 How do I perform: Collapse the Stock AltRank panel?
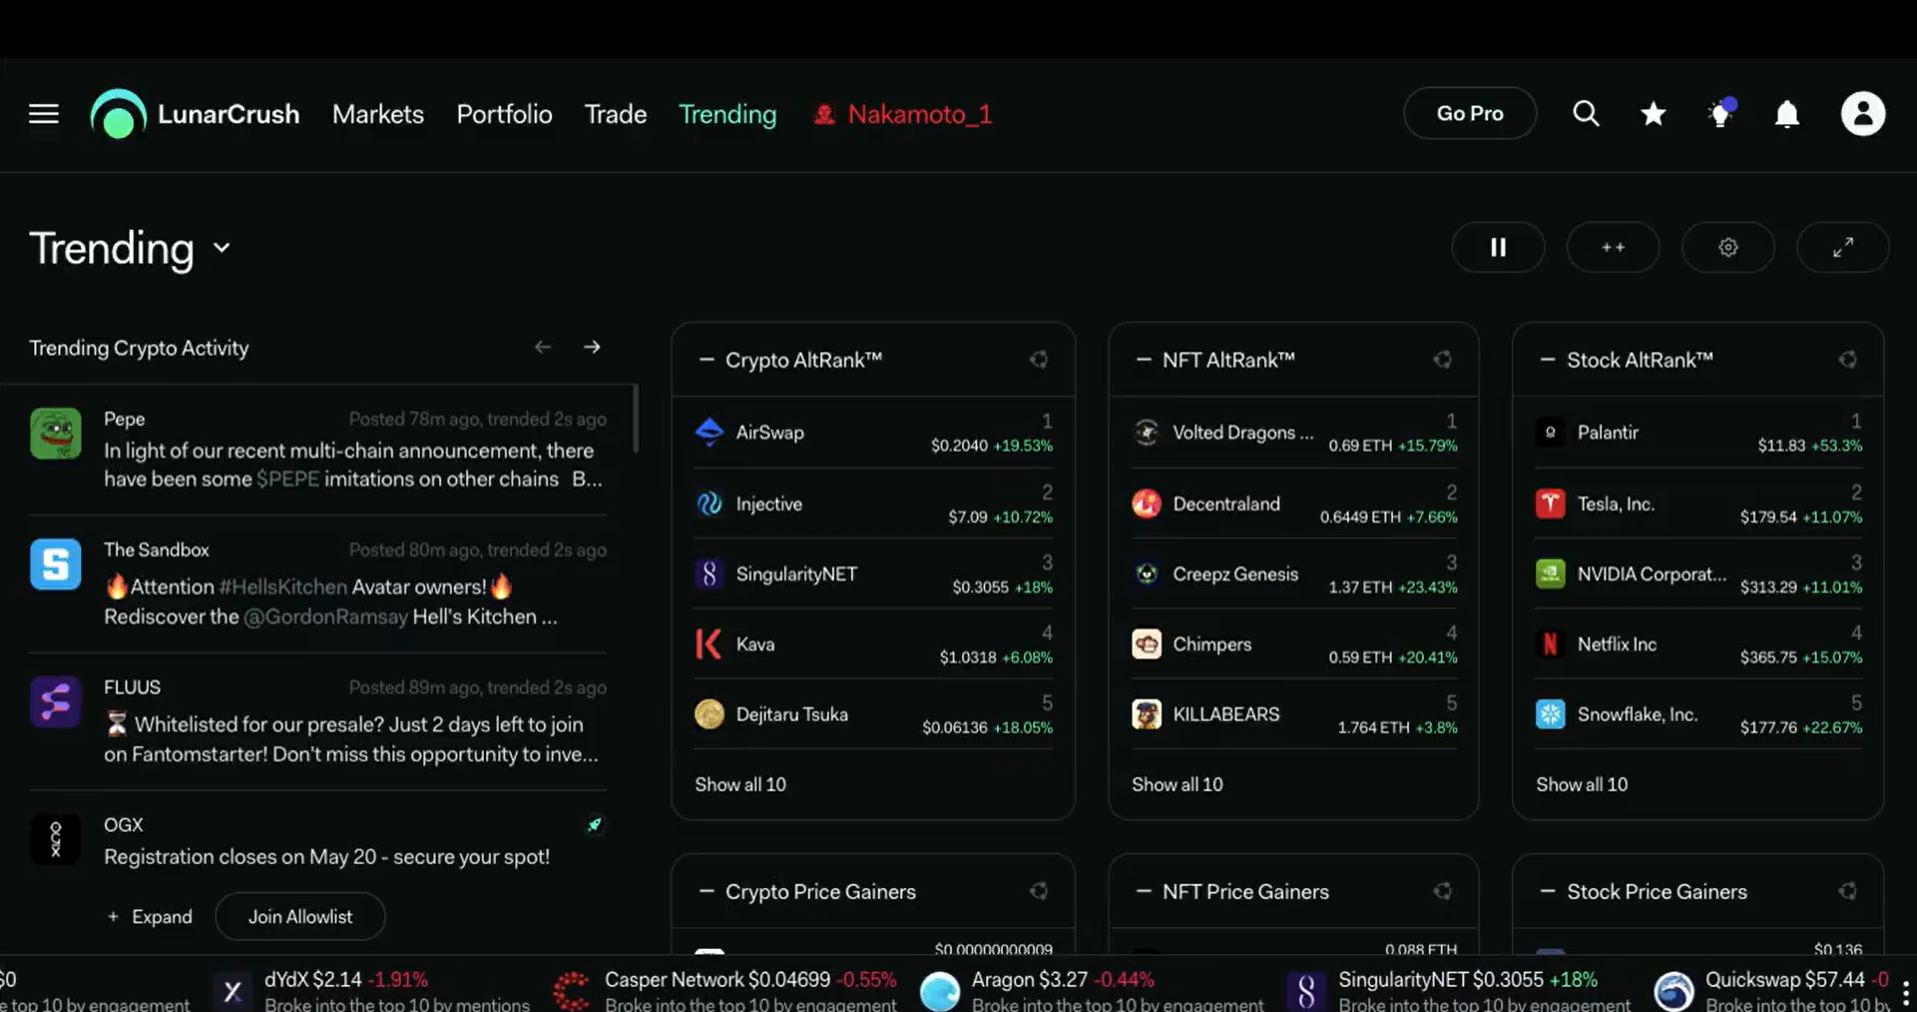pos(1547,360)
